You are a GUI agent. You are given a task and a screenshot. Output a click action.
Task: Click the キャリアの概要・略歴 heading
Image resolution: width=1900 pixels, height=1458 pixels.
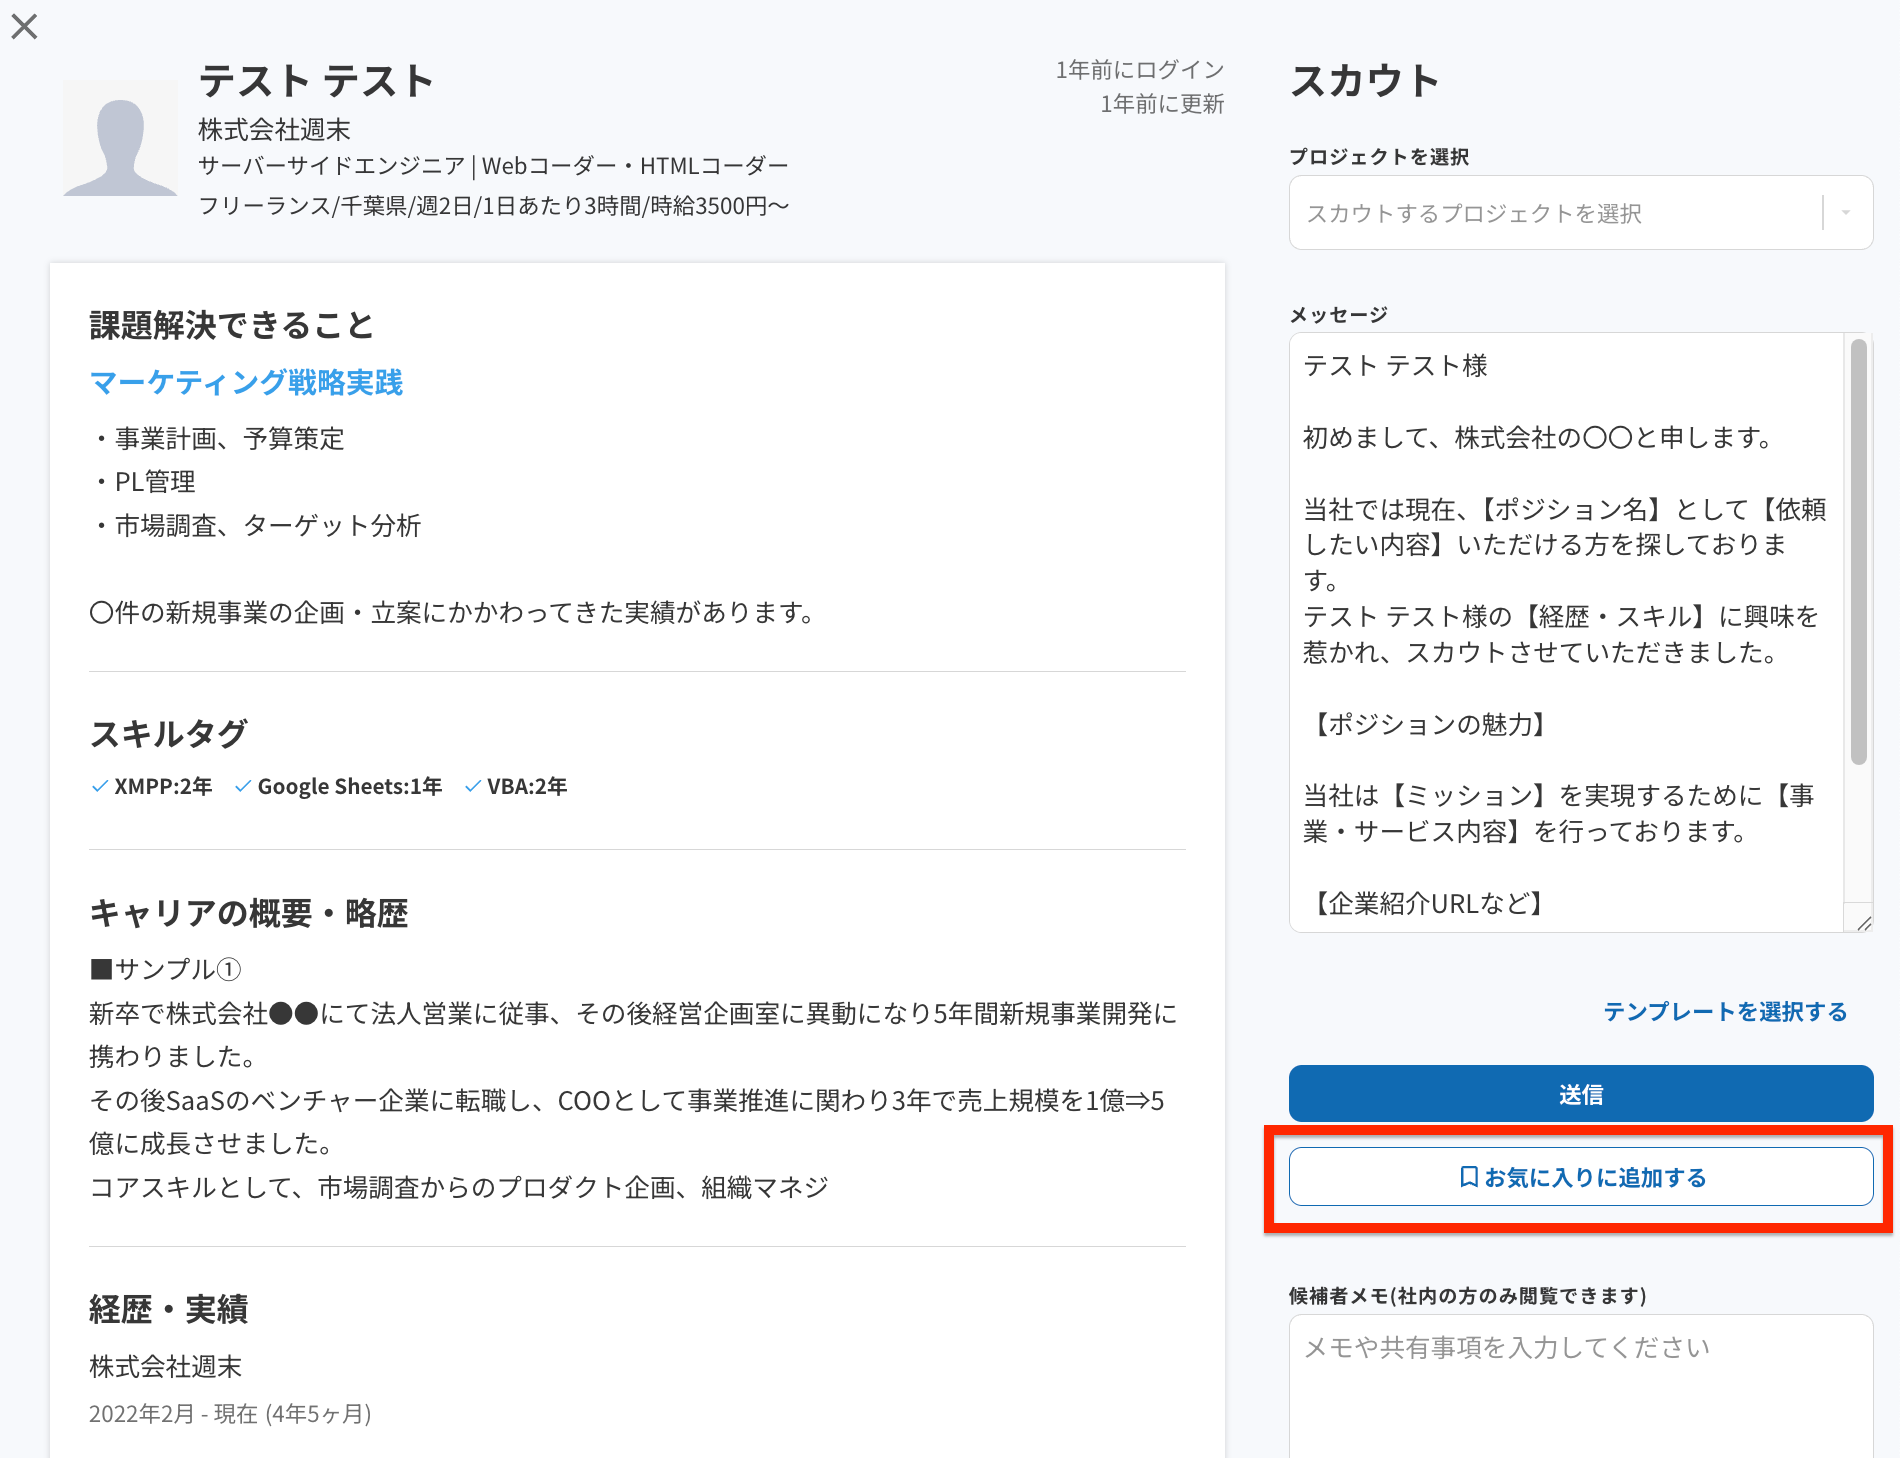pyautogui.click(x=249, y=913)
